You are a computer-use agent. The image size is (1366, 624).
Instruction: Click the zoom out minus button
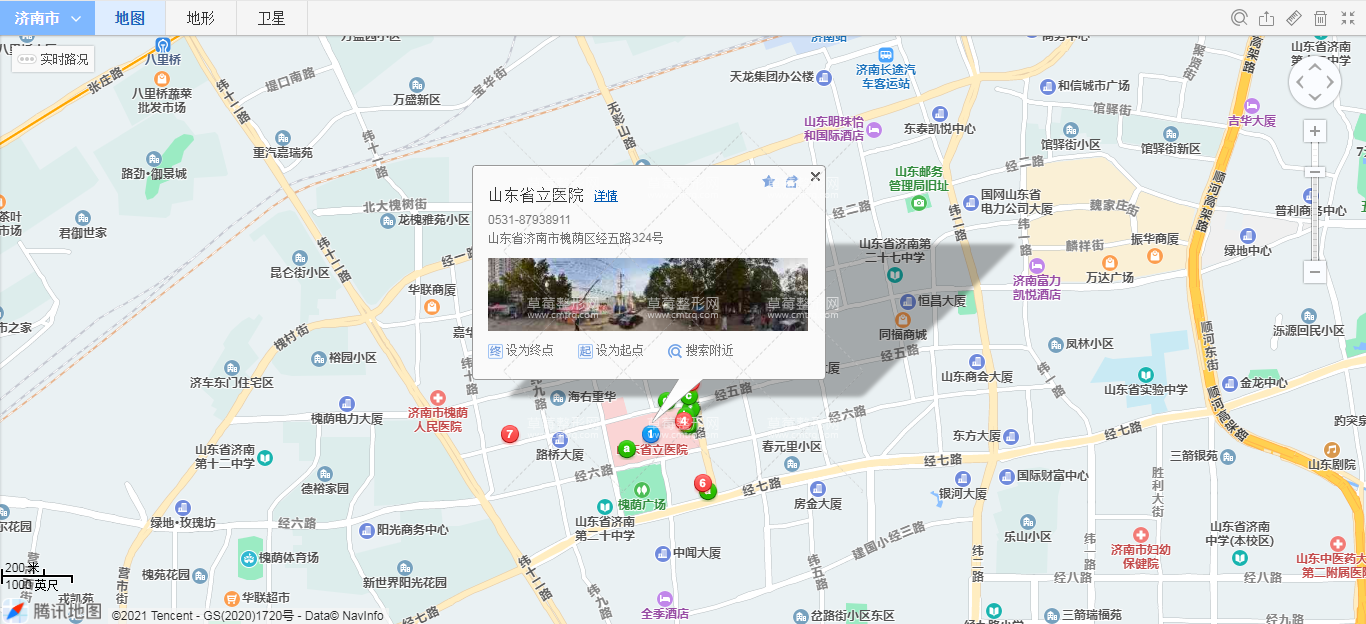tap(1315, 272)
